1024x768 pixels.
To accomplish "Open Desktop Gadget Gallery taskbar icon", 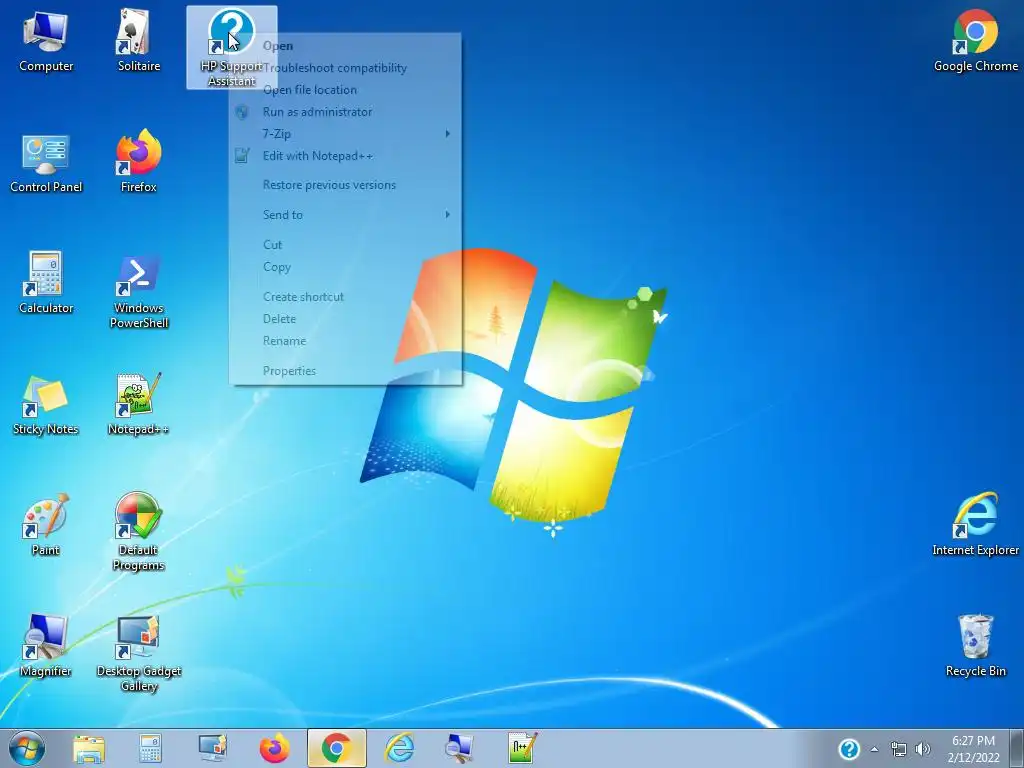I will tap(212, 748).
